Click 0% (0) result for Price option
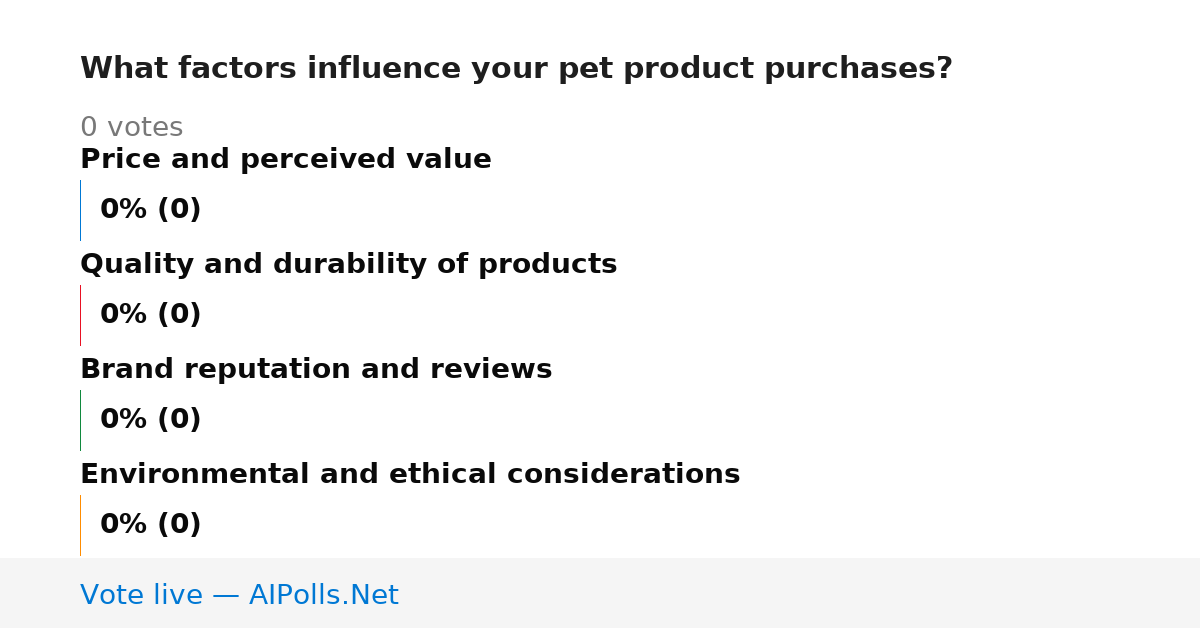This screenshot has width=1200, height=628. click(x=150, y=210)
